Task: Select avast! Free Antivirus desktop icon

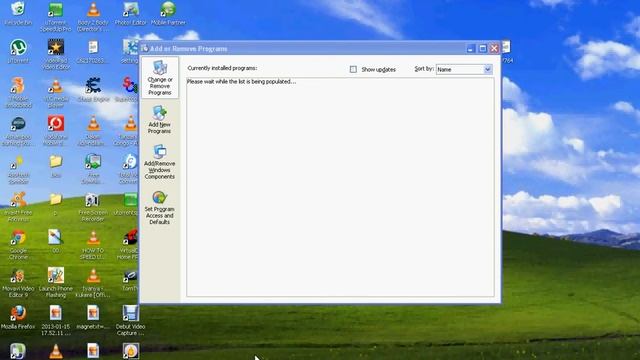Action: point(18,207)
